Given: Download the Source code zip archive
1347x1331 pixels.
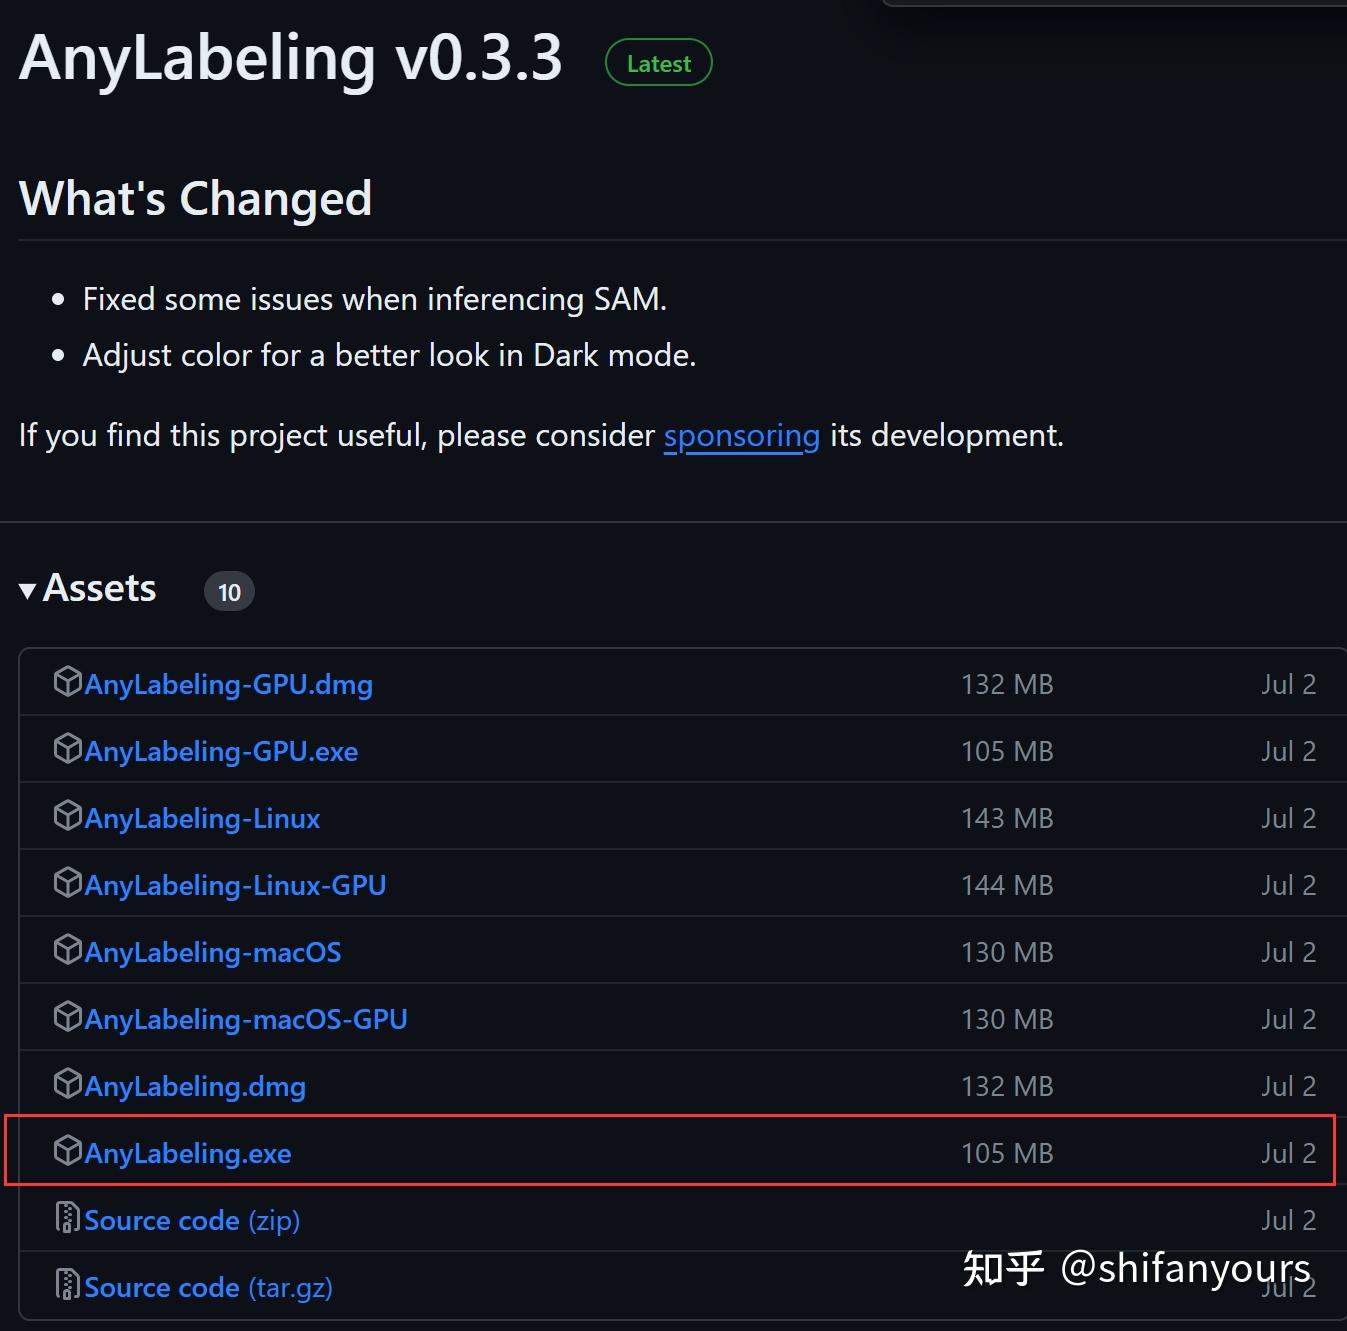Looking at the screenshot, I should pyautogui.click(x=163, y=1219).
